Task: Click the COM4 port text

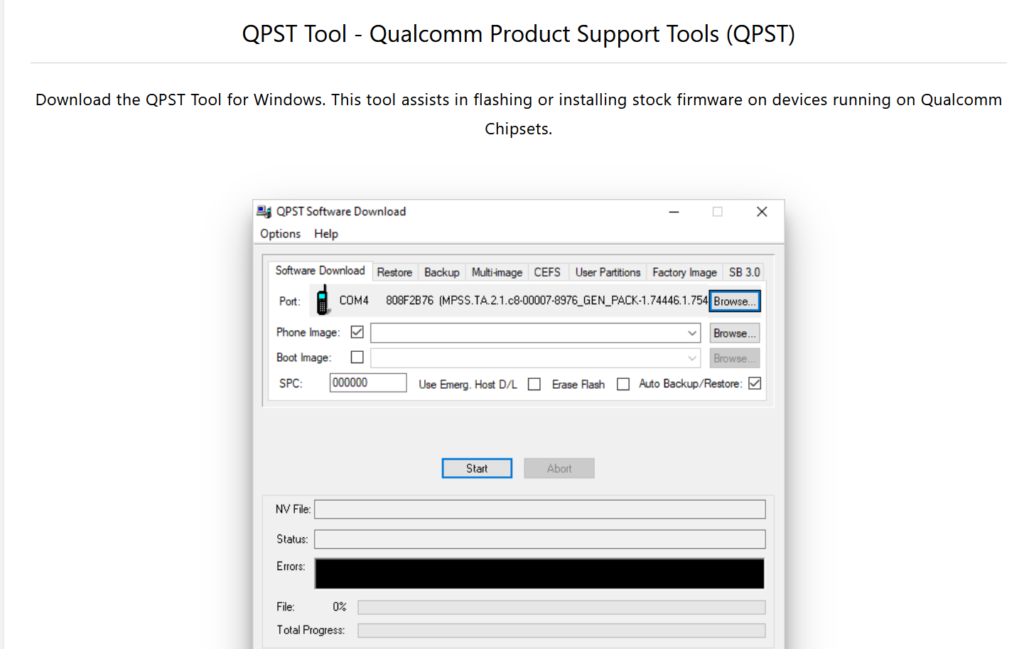Action: (354, 300)
